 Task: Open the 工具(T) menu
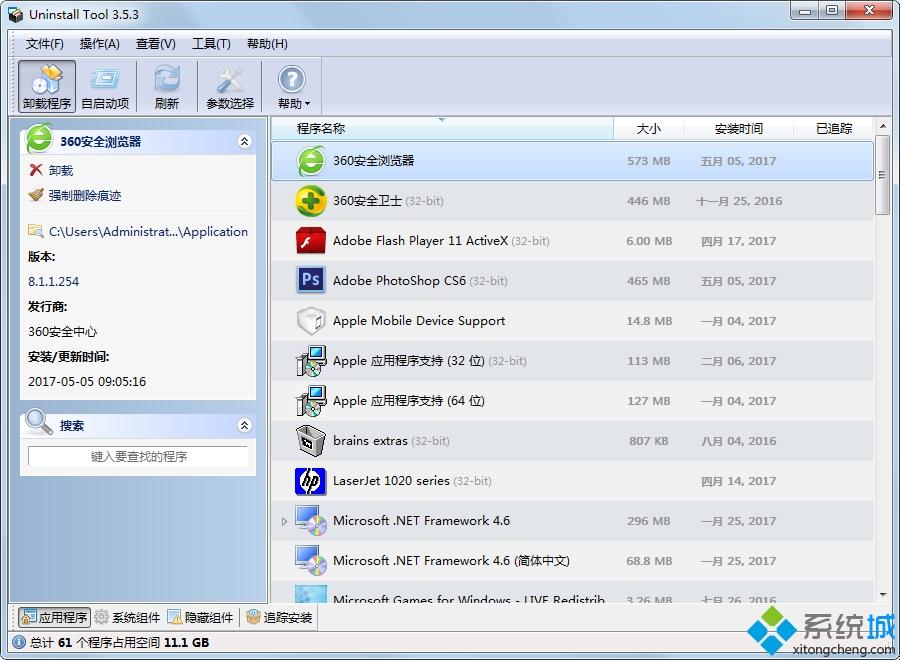tap(211, 44)
